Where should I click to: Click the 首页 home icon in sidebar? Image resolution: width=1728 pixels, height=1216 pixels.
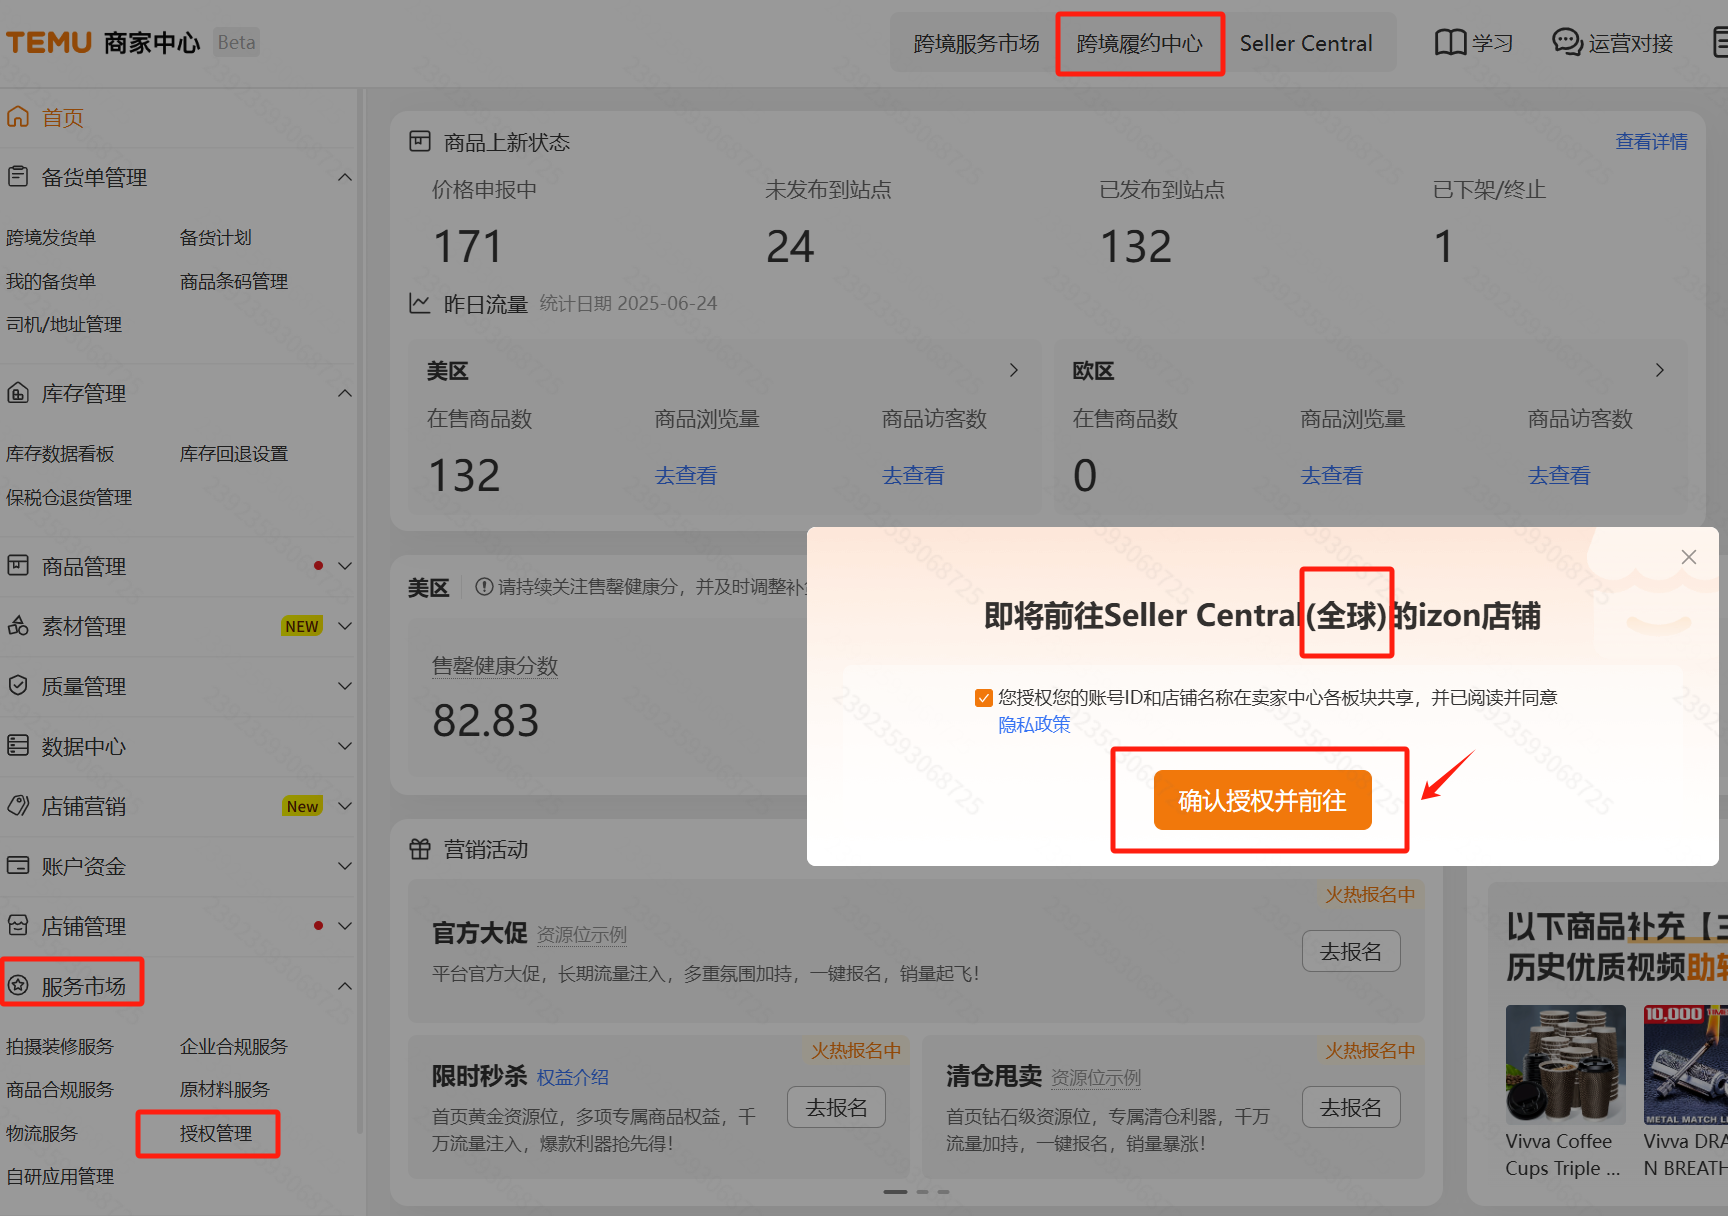pos(17,117)
